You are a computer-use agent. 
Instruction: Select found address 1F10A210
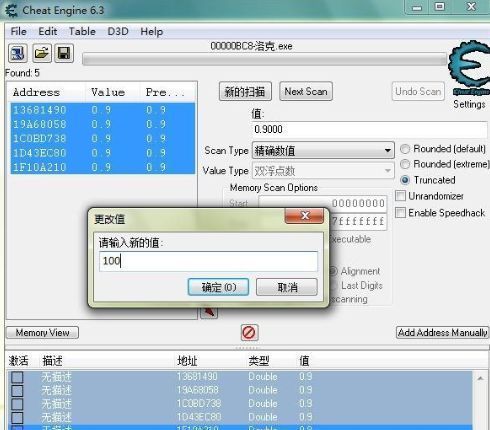point(103,167)
